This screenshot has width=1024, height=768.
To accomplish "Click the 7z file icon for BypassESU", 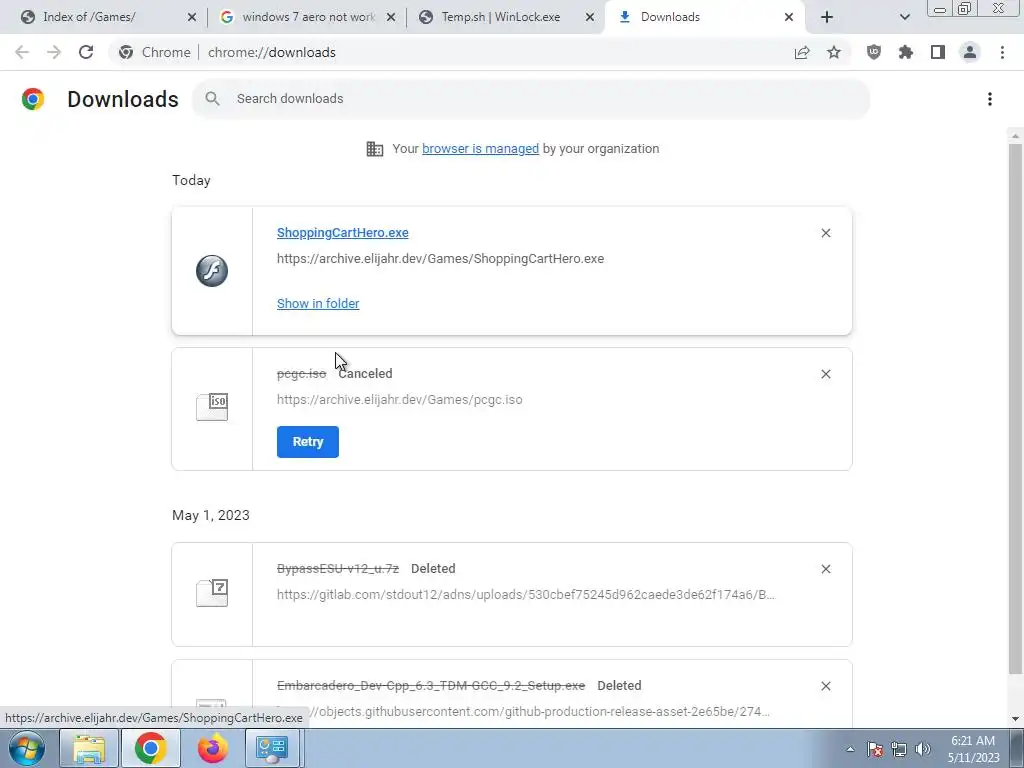I will point(212,593).
